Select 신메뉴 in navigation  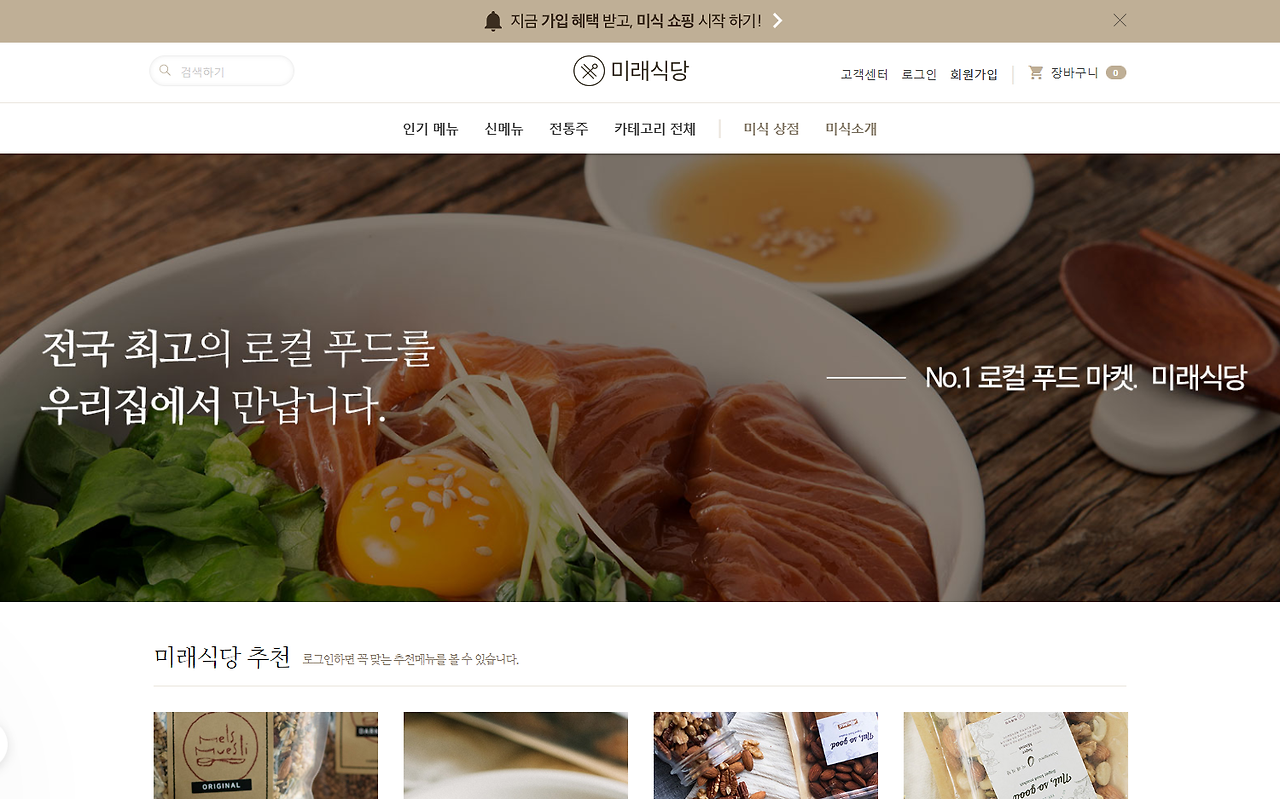(504, 129)
